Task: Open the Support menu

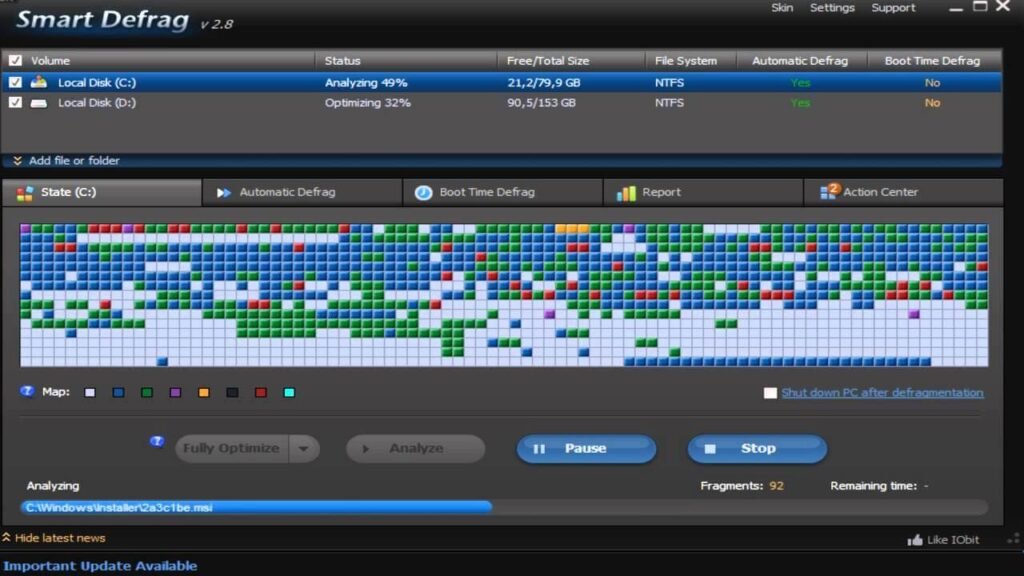Action: click(x=893, y=8)
